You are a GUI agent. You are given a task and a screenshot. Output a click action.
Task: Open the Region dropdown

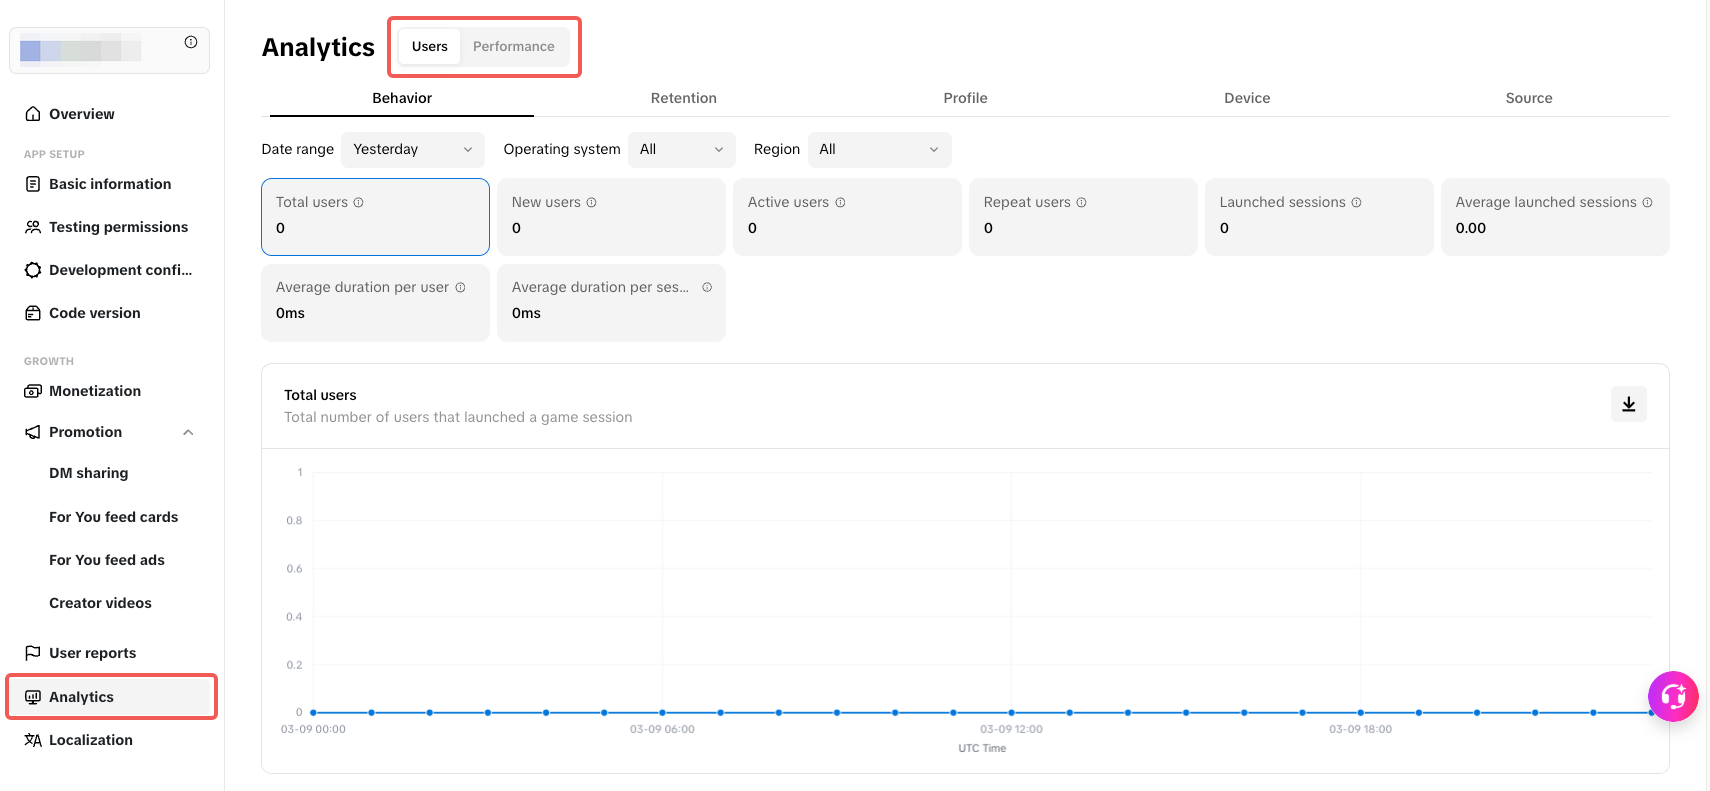tap(878, 150)
